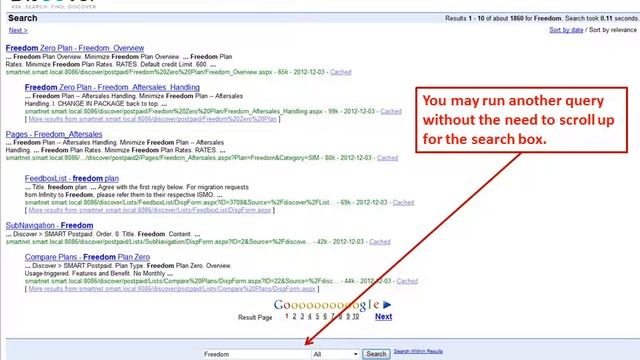
Task: Go to result page 10
Action: point(356,316)
